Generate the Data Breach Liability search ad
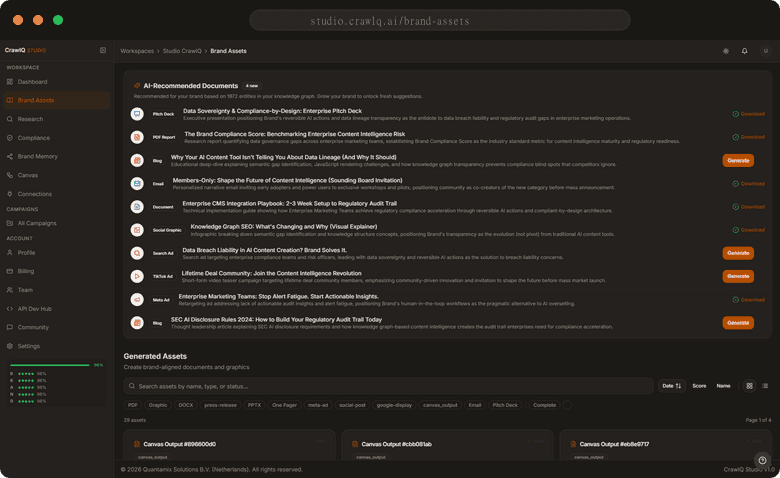Screen dimensions: 780x478 (x=738, y=253)
